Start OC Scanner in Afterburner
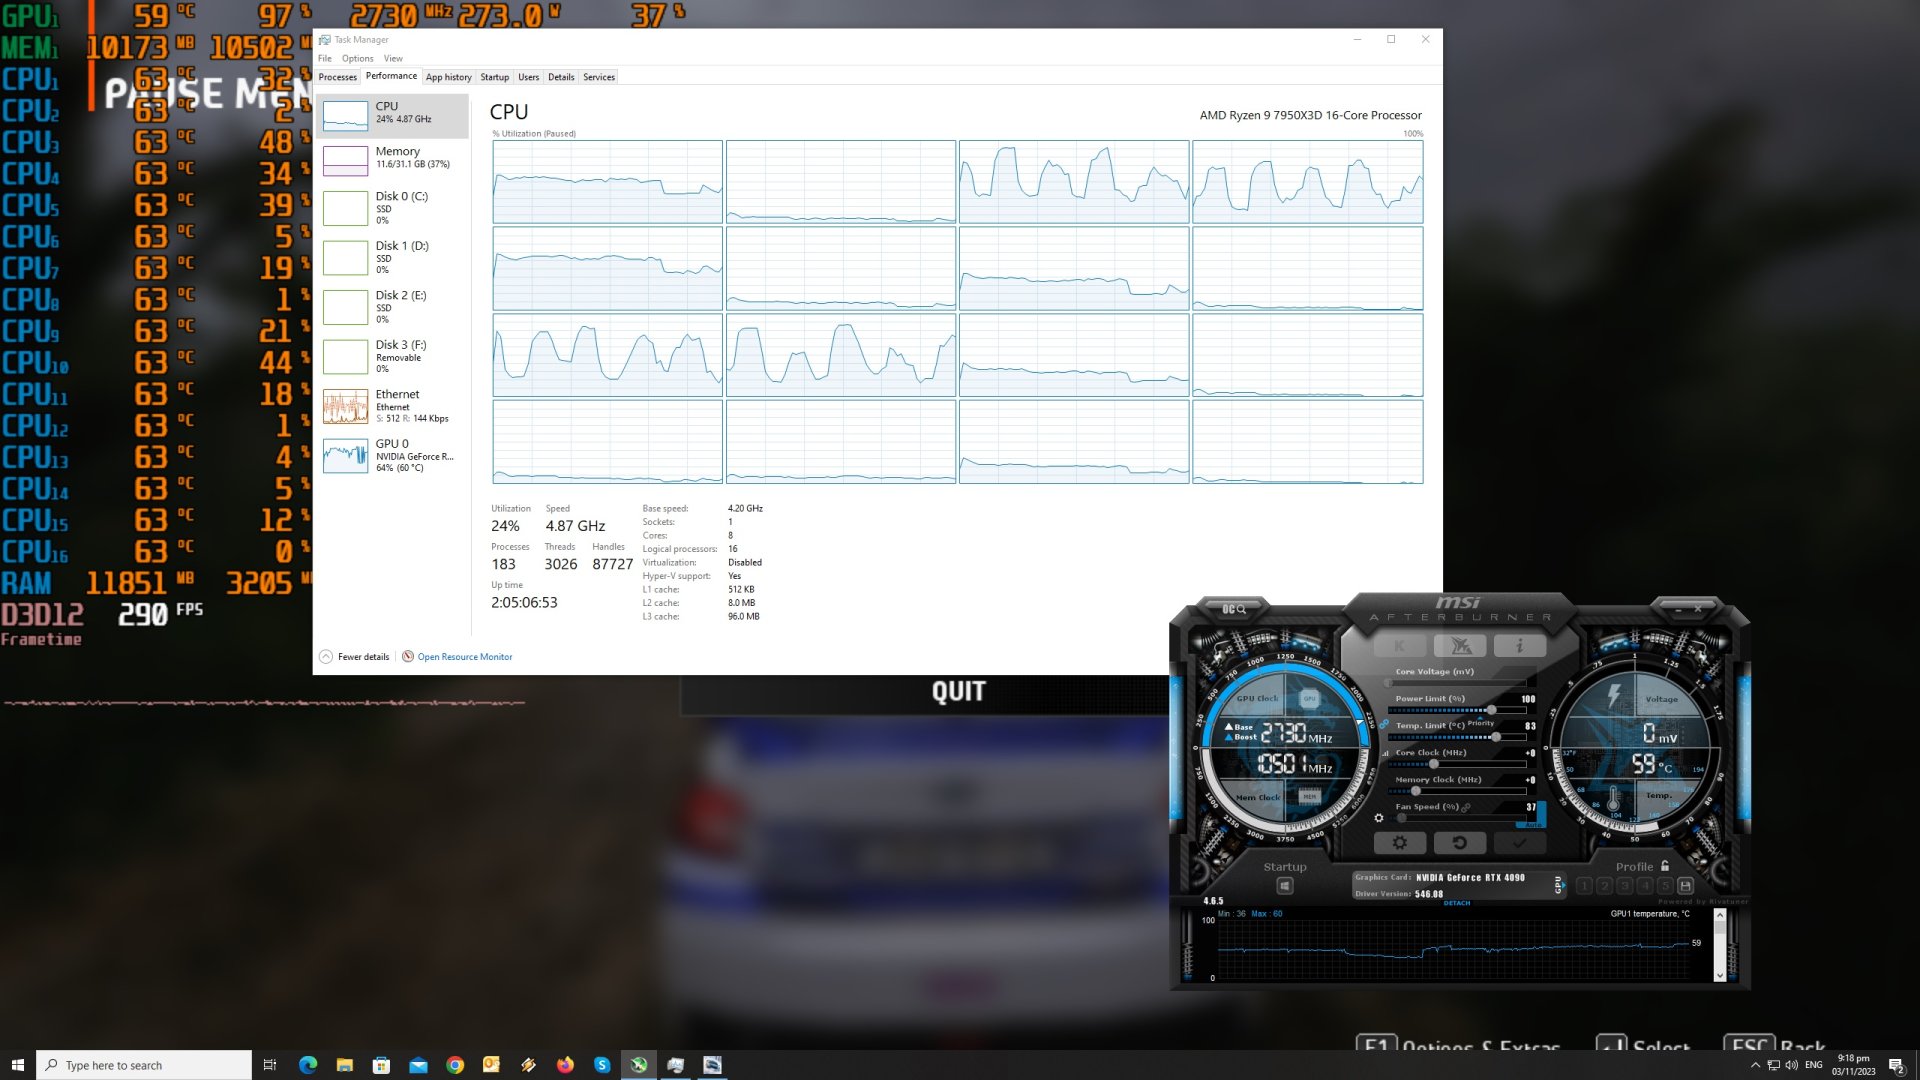Image resolution: width=1920 pixels, height=1080 pixels. [1234, 609]
